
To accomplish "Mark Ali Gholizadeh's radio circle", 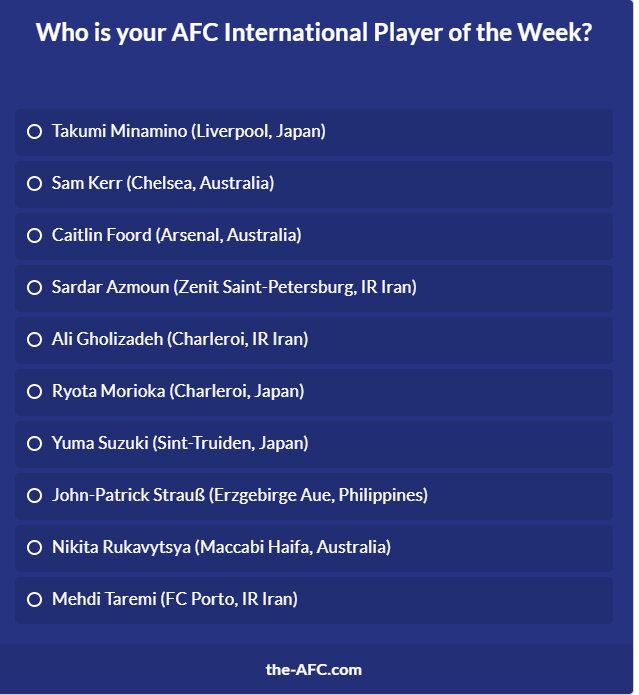I will tap(34, 339).
